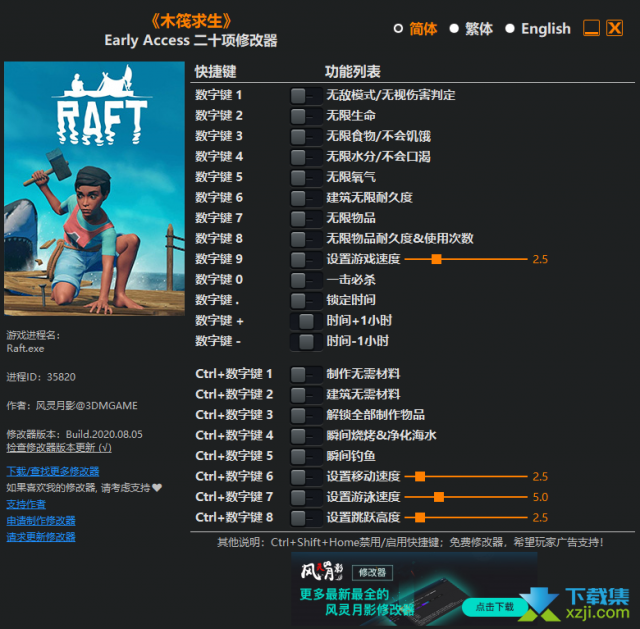Click the Ctrl+数字键 4 hotkey label
The width and height of the screenshot is (640, 629).
coord(234,435)
